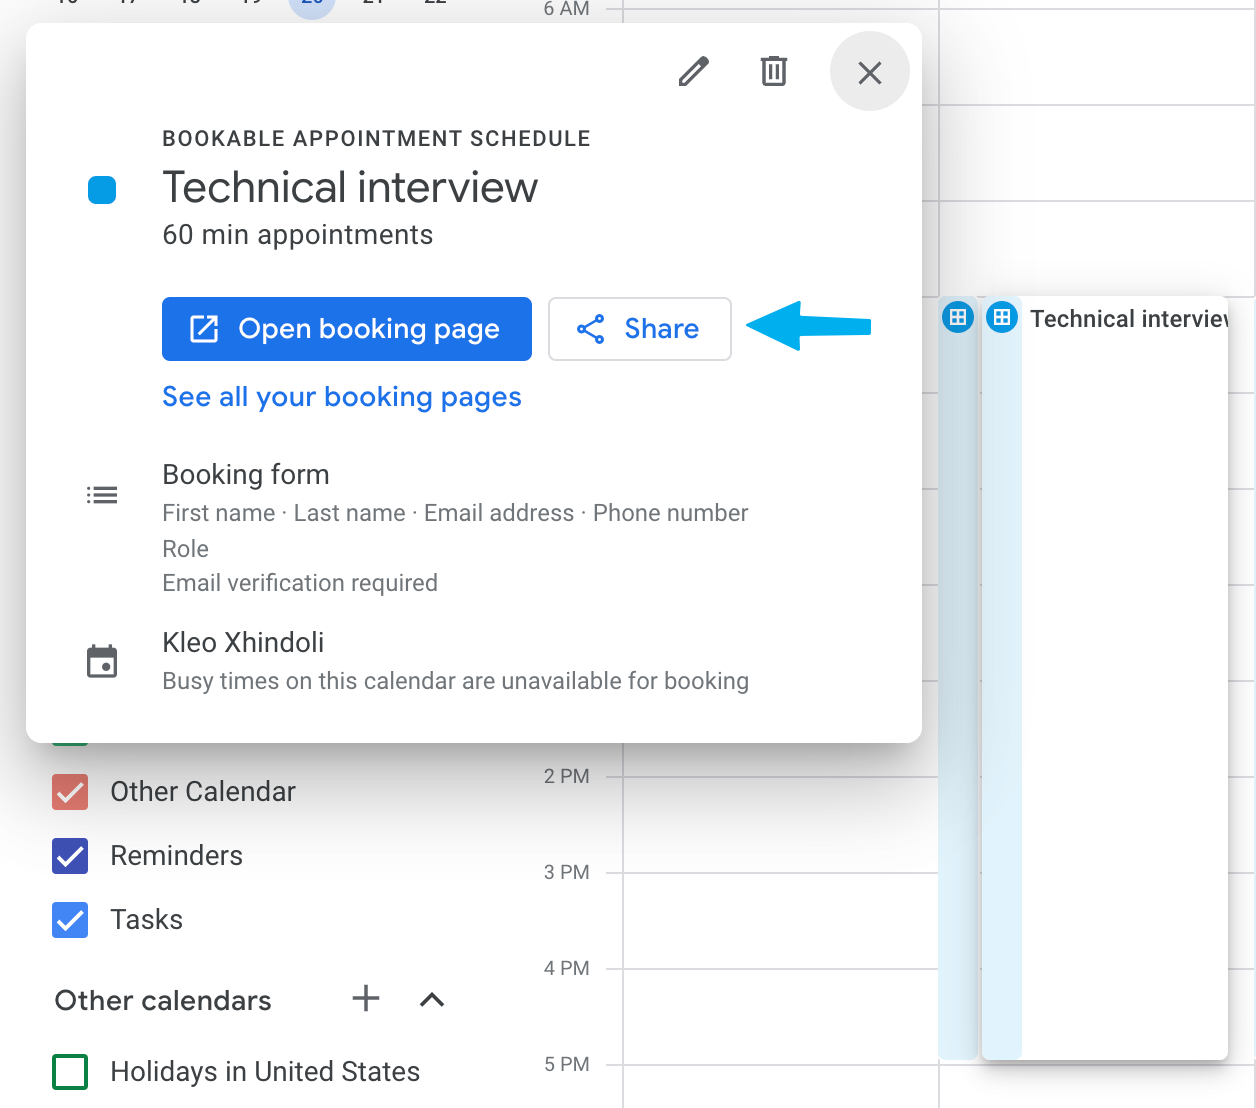Click the calendar icon next to Kleo Xhindoli
The width and height of the screenshot is (1256, 1108).
(101, 660)
